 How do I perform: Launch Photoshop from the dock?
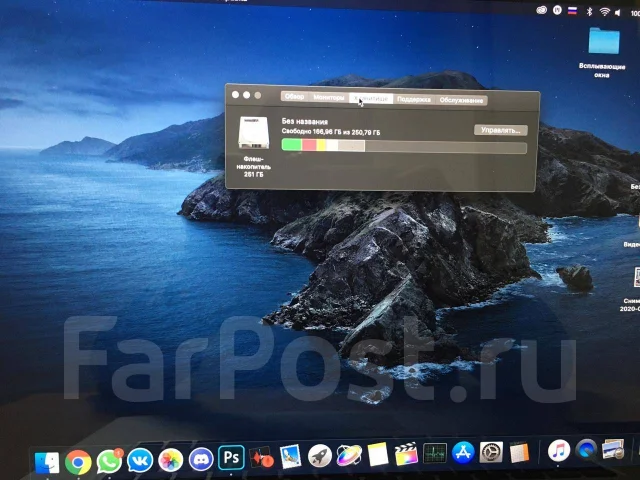coord(231,458)
